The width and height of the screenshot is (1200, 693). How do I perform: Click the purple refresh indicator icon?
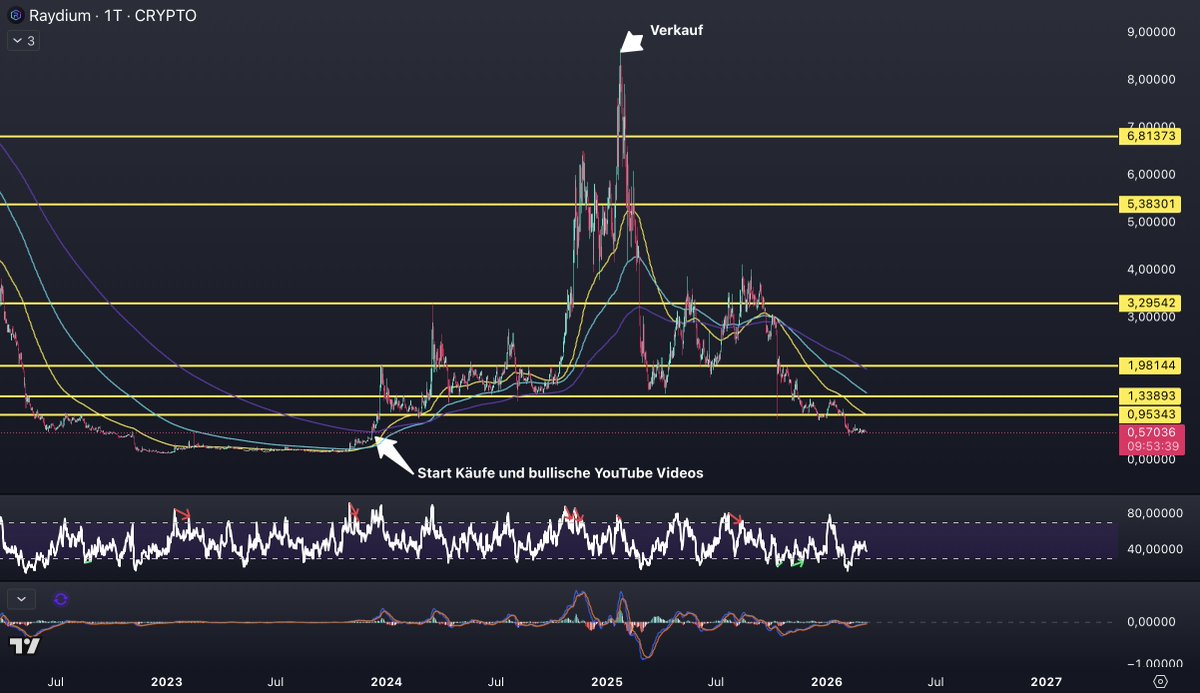click(61, 599)
